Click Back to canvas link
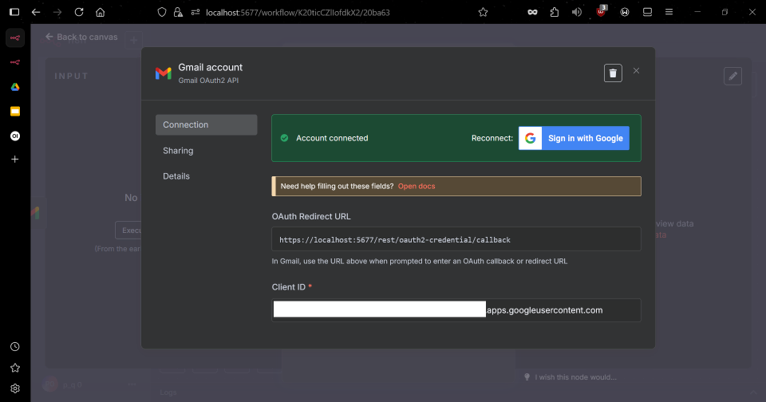 pyautogui.click(x=82, y=37)
